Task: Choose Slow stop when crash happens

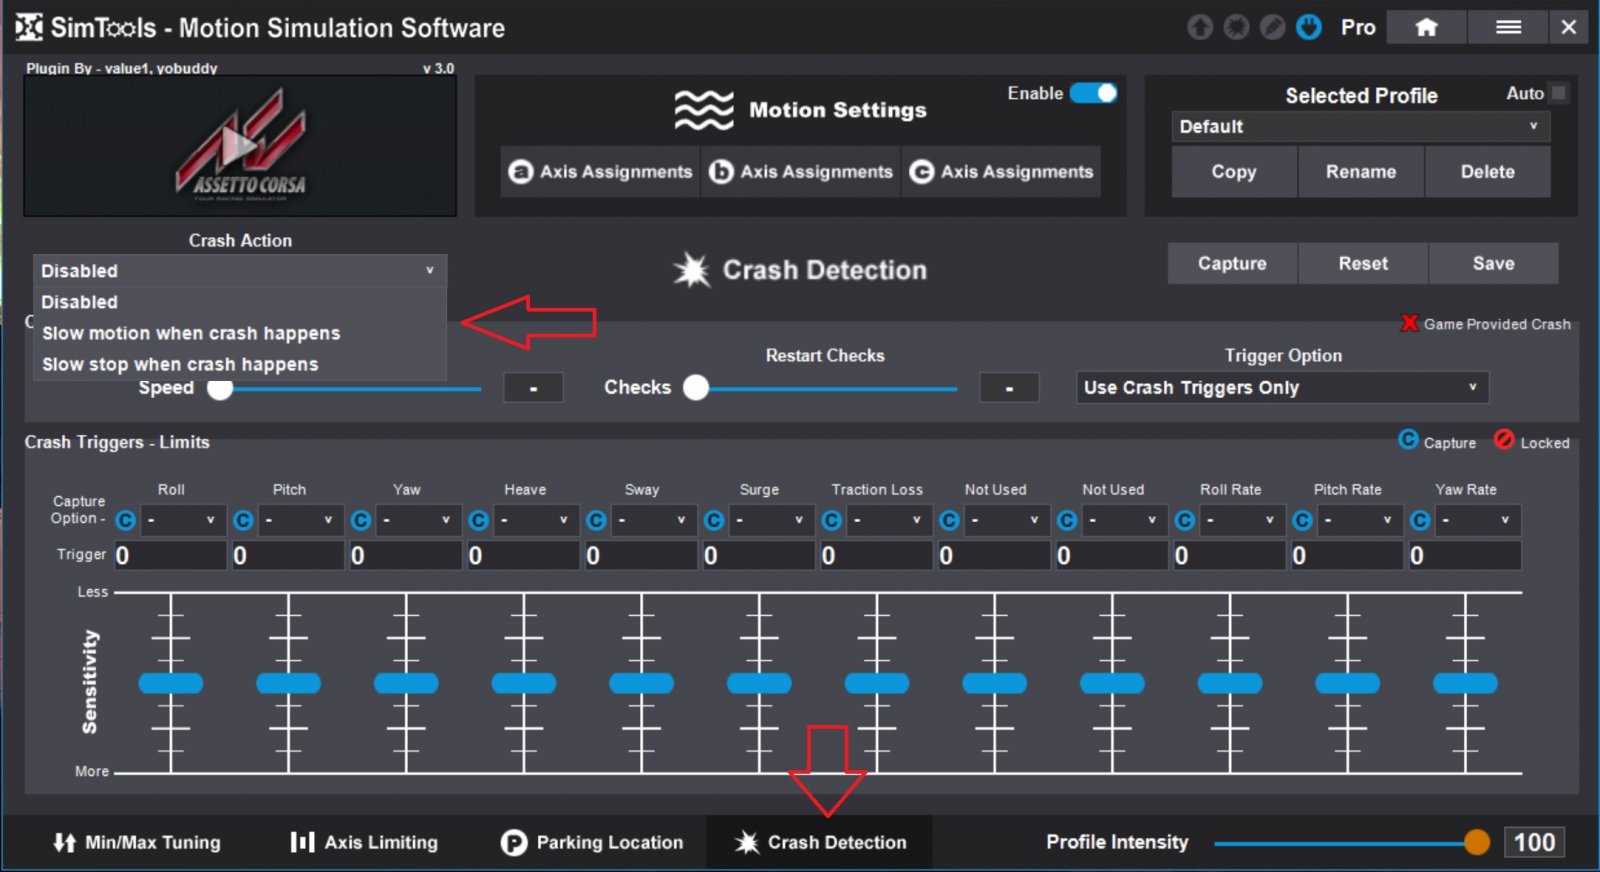Action: point(180,364)
